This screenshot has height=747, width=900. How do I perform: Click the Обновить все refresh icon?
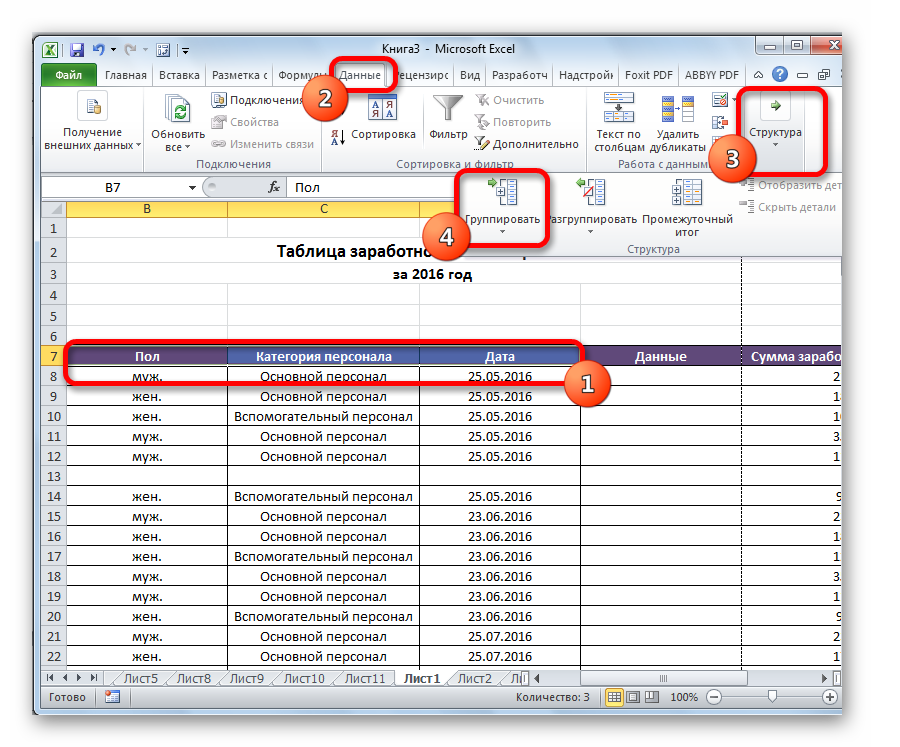[x=178, y=110]
